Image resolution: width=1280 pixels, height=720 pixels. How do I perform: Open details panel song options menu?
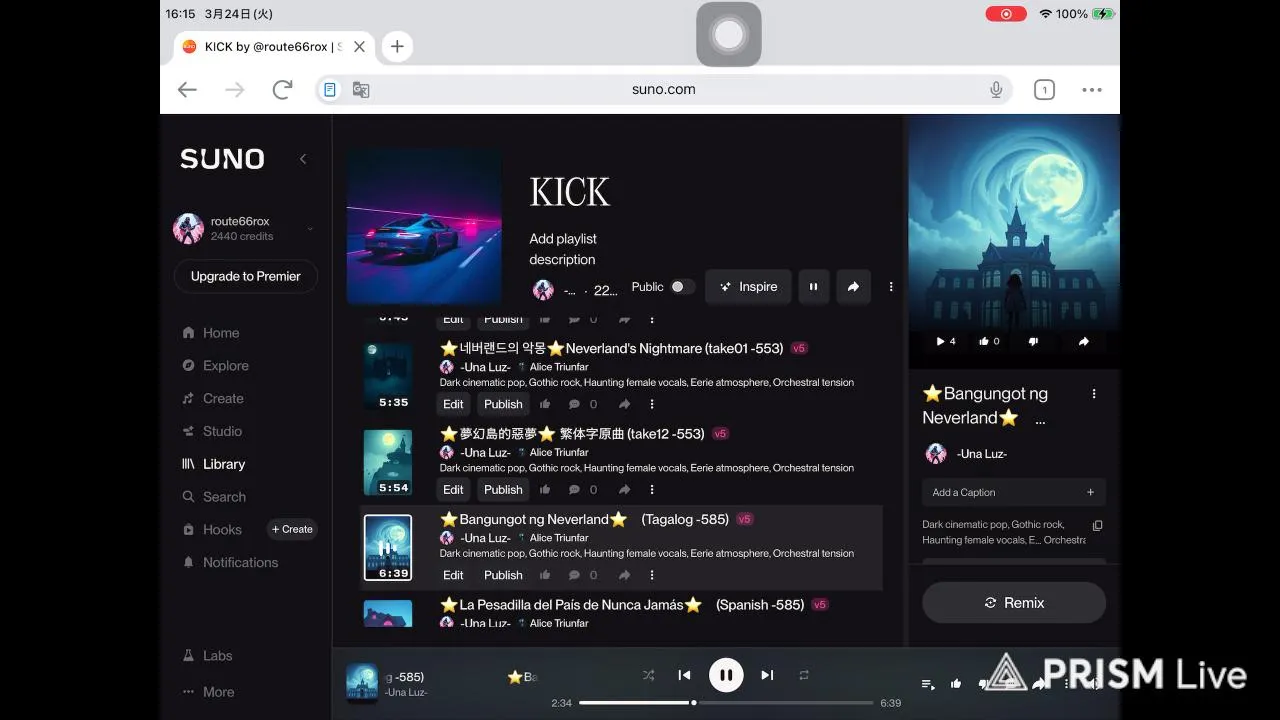[1094, 394]
